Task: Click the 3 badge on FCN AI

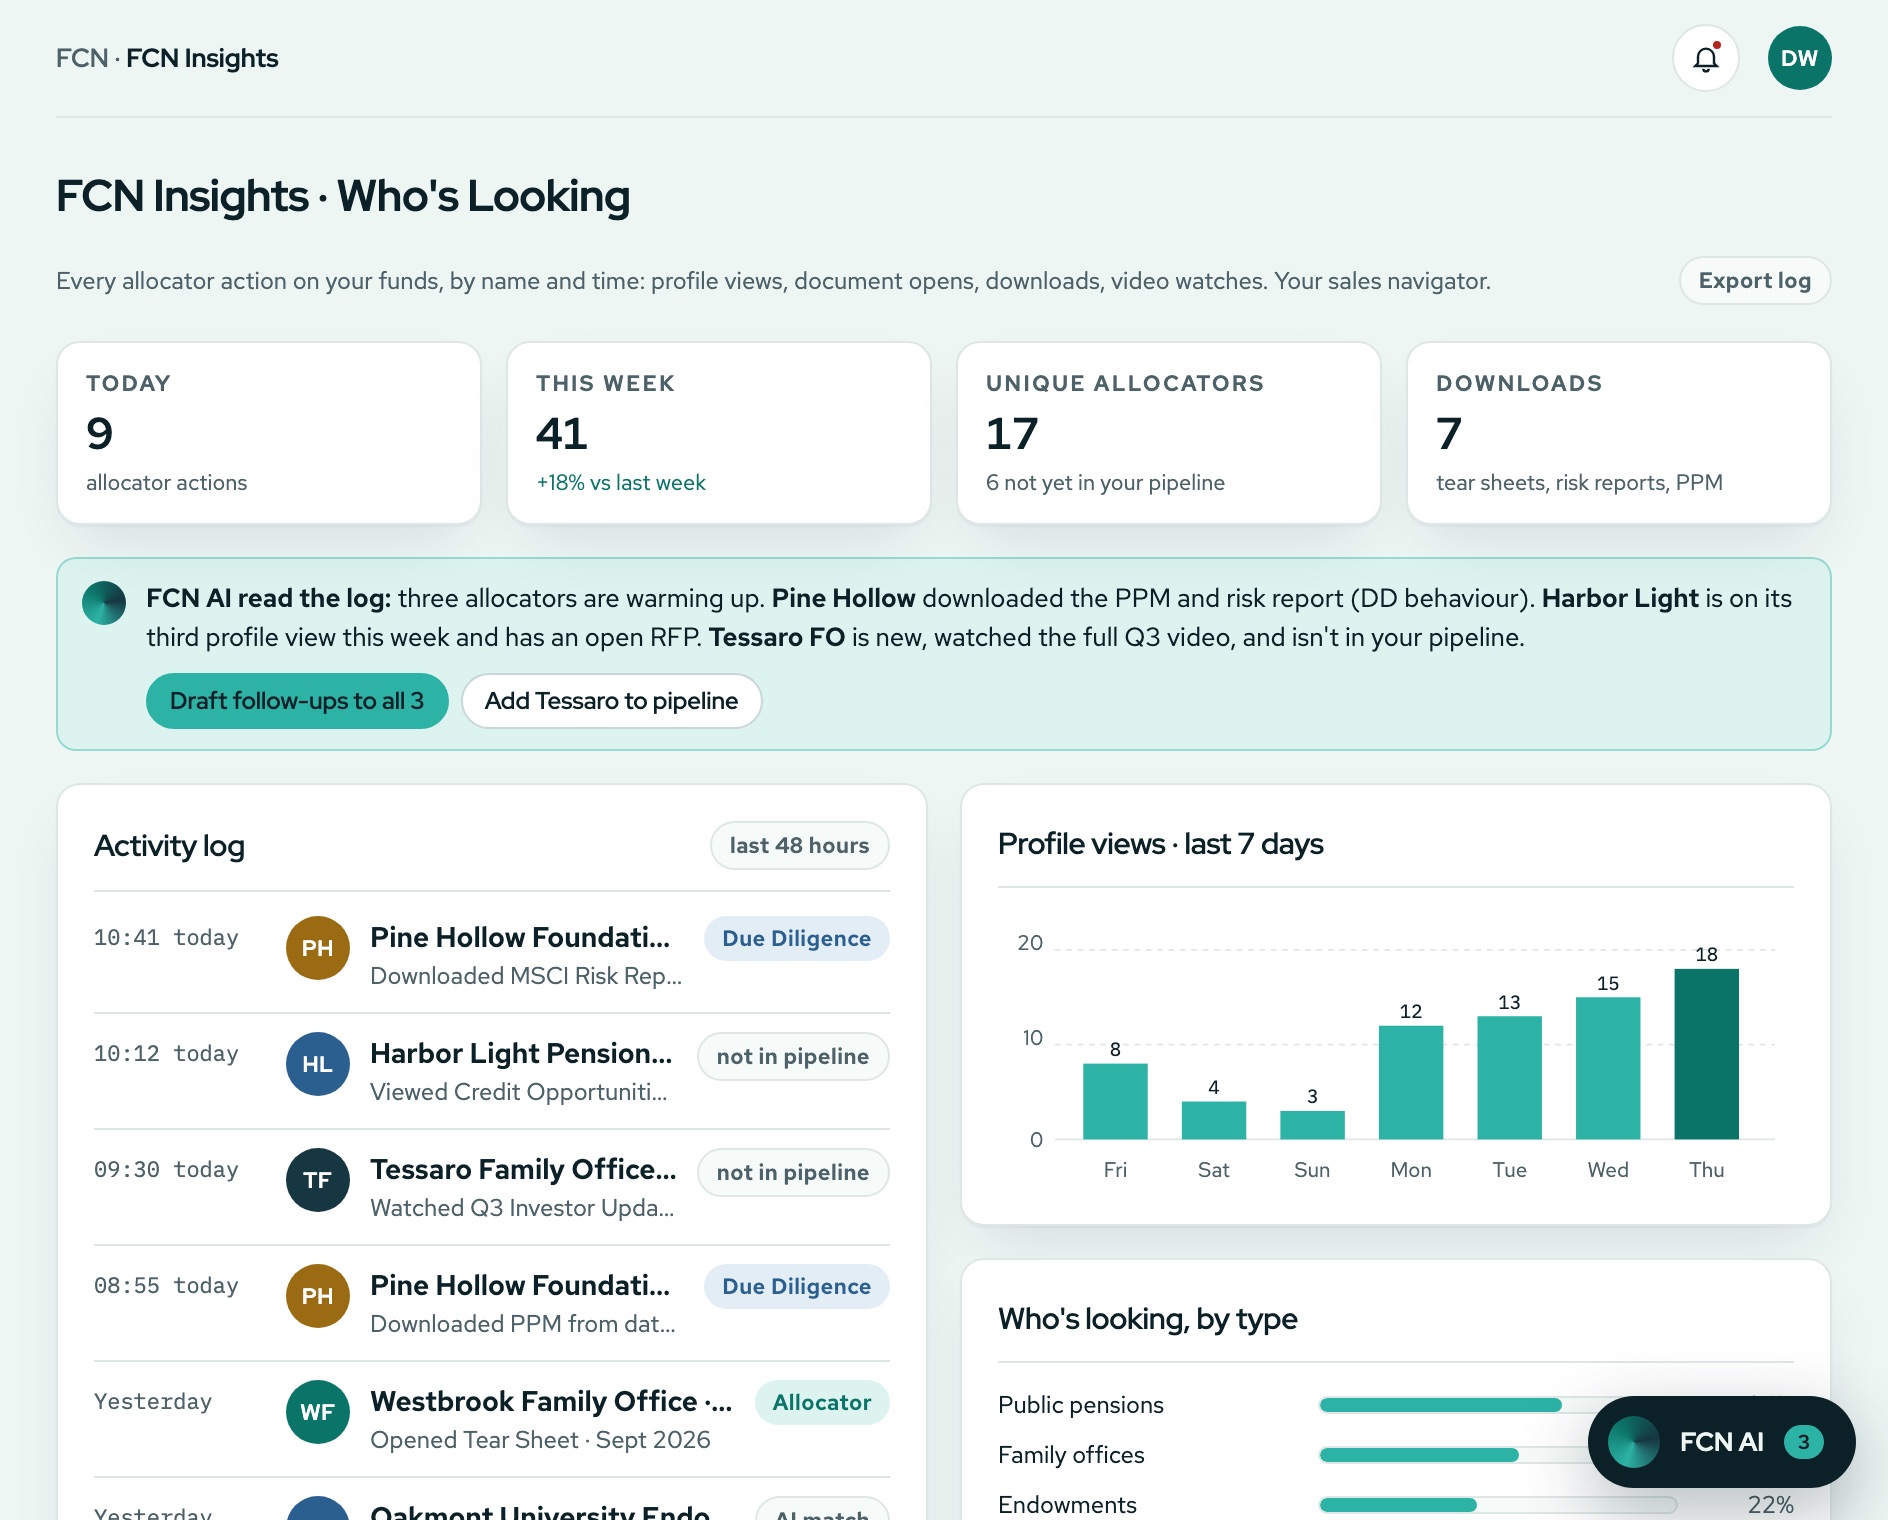Action: click(1804, 1442)
